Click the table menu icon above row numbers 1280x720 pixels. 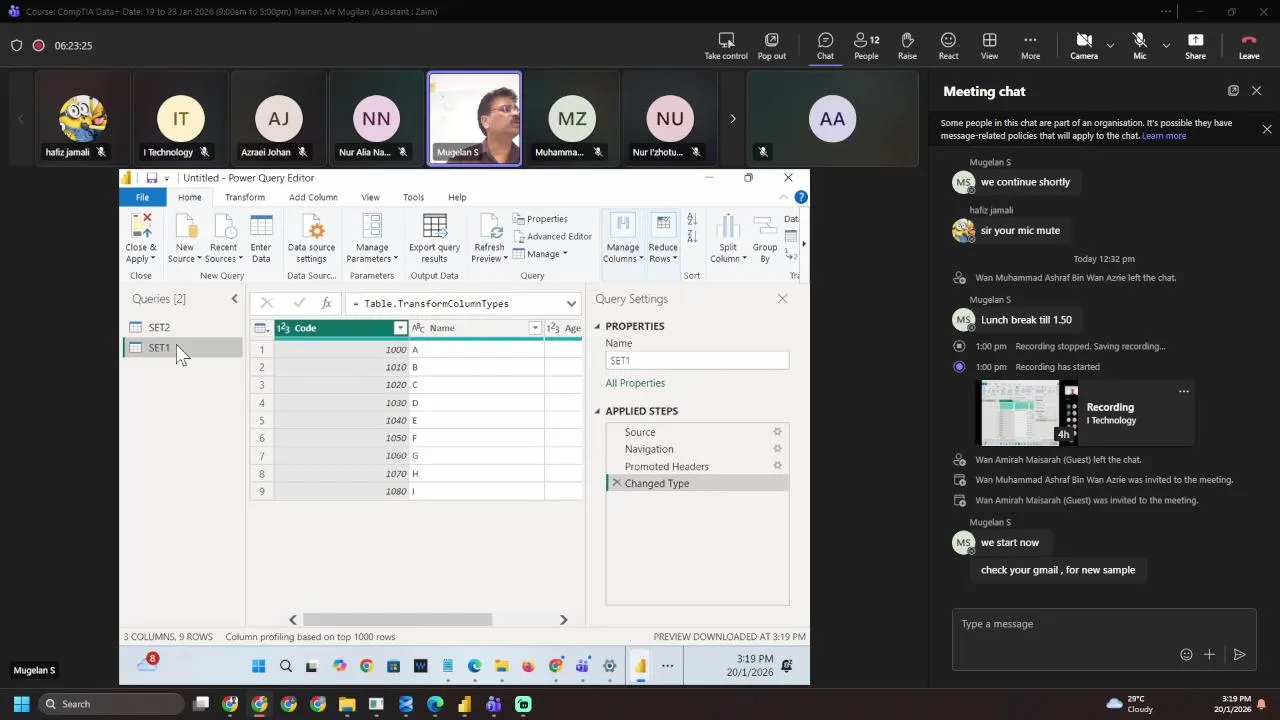click(x=261, y=328)
